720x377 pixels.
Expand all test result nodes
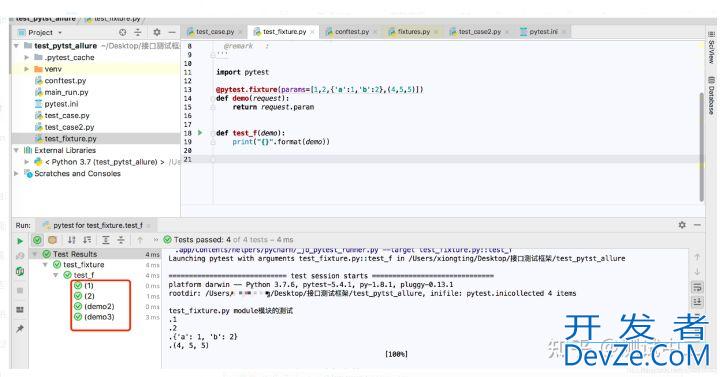coord(106,240)
